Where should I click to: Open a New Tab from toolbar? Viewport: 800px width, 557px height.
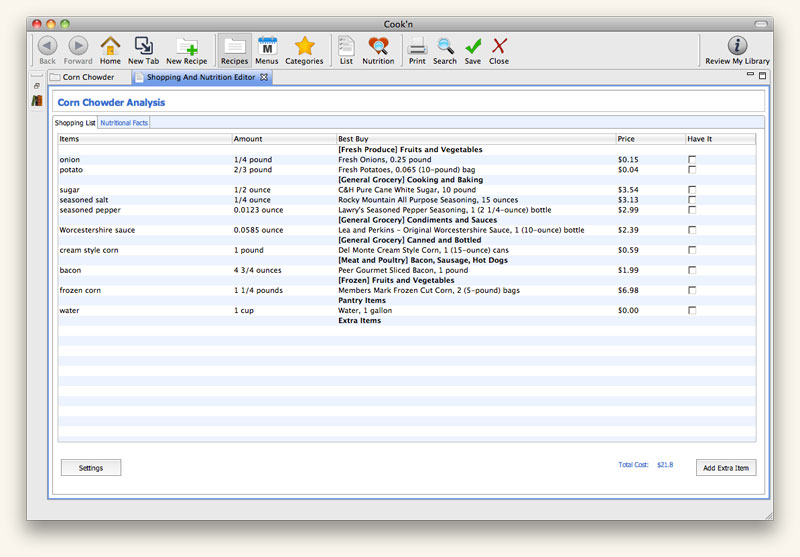pos(143,50)
